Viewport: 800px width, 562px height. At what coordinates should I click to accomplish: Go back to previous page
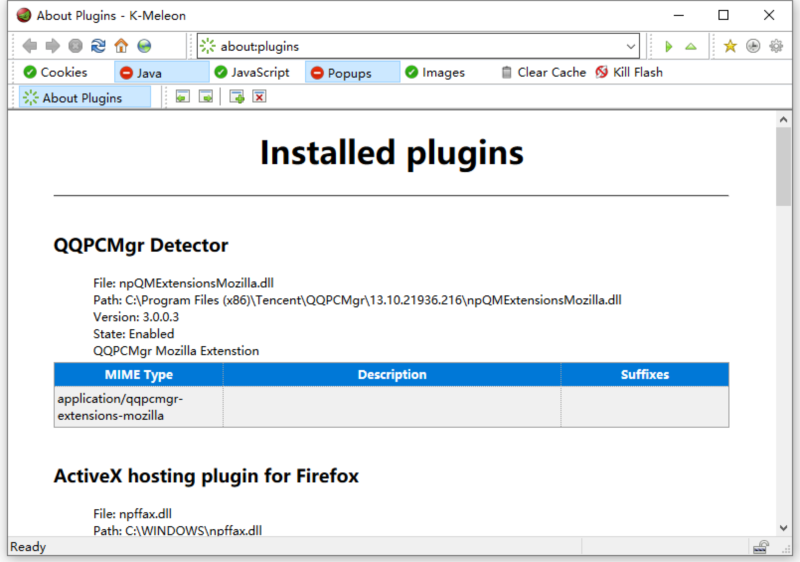(30, 46)
